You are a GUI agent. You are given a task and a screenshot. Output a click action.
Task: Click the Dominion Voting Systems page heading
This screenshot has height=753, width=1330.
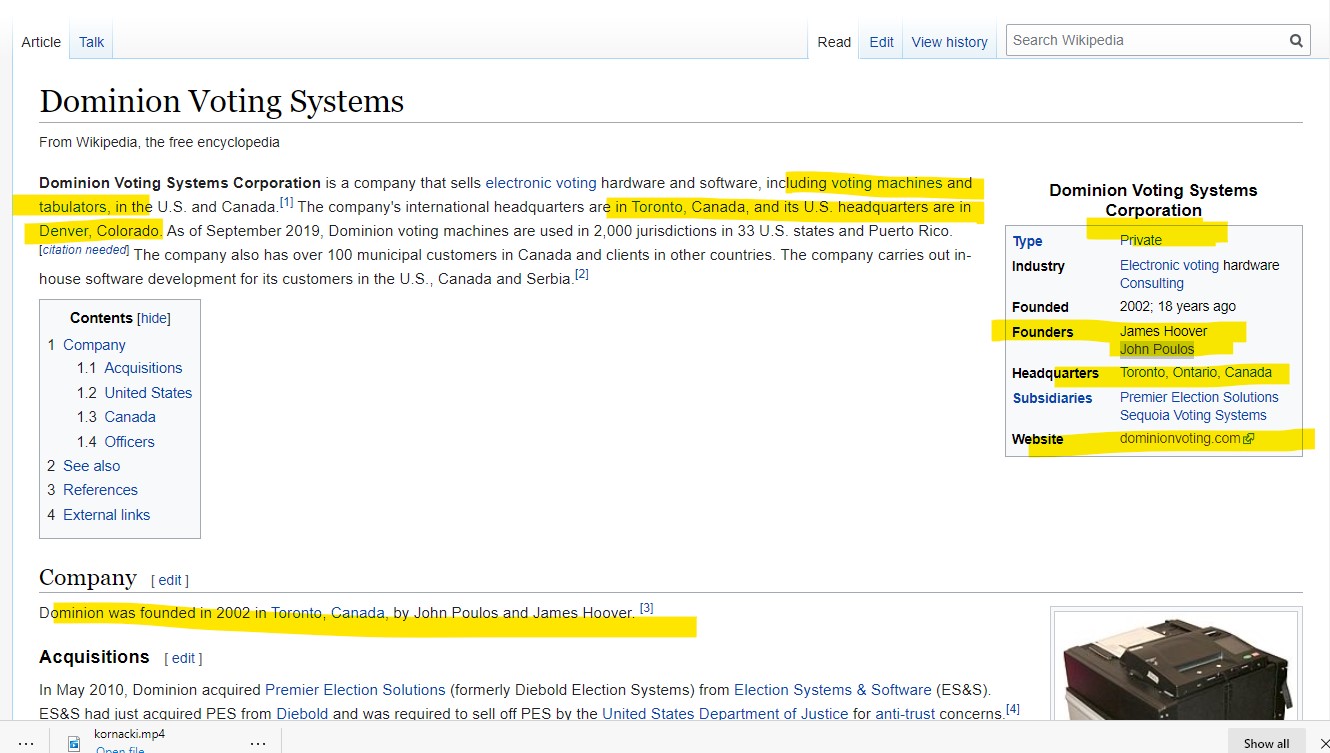coord(222,101)
